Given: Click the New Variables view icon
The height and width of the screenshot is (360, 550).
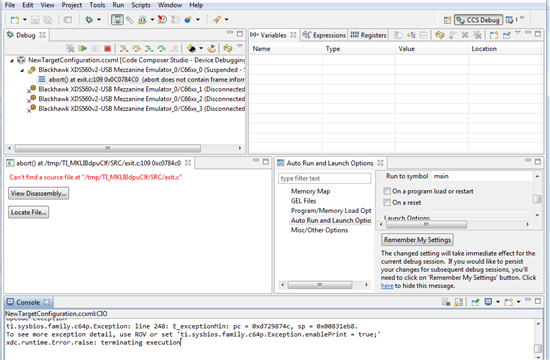Looking at the screenshot, I should 494,35.
